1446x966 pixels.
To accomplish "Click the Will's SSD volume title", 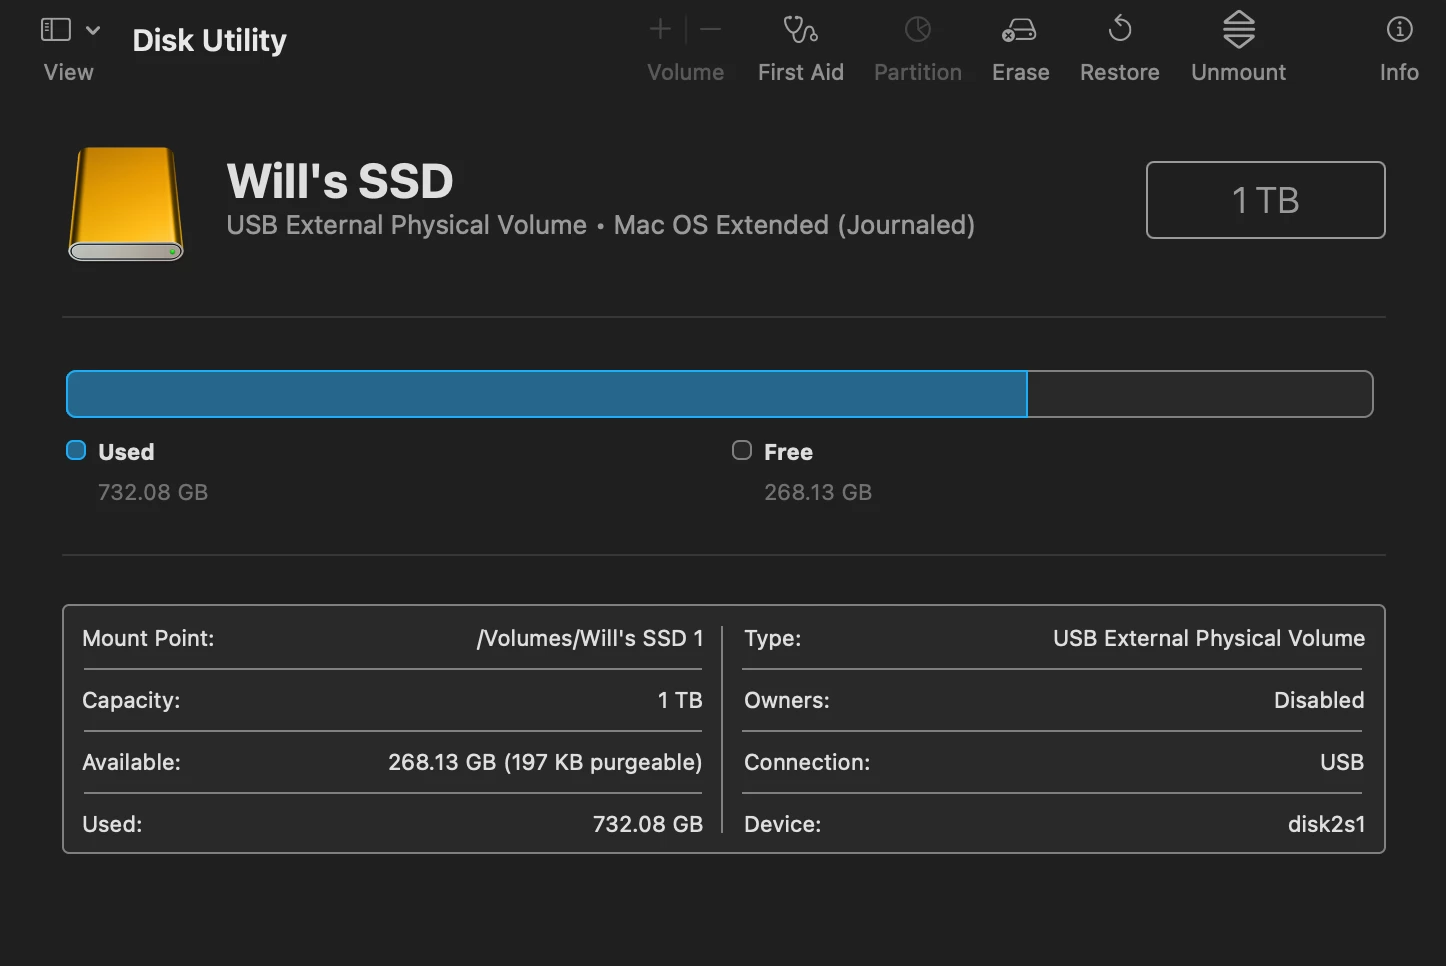I will click(x=340, y=181).
